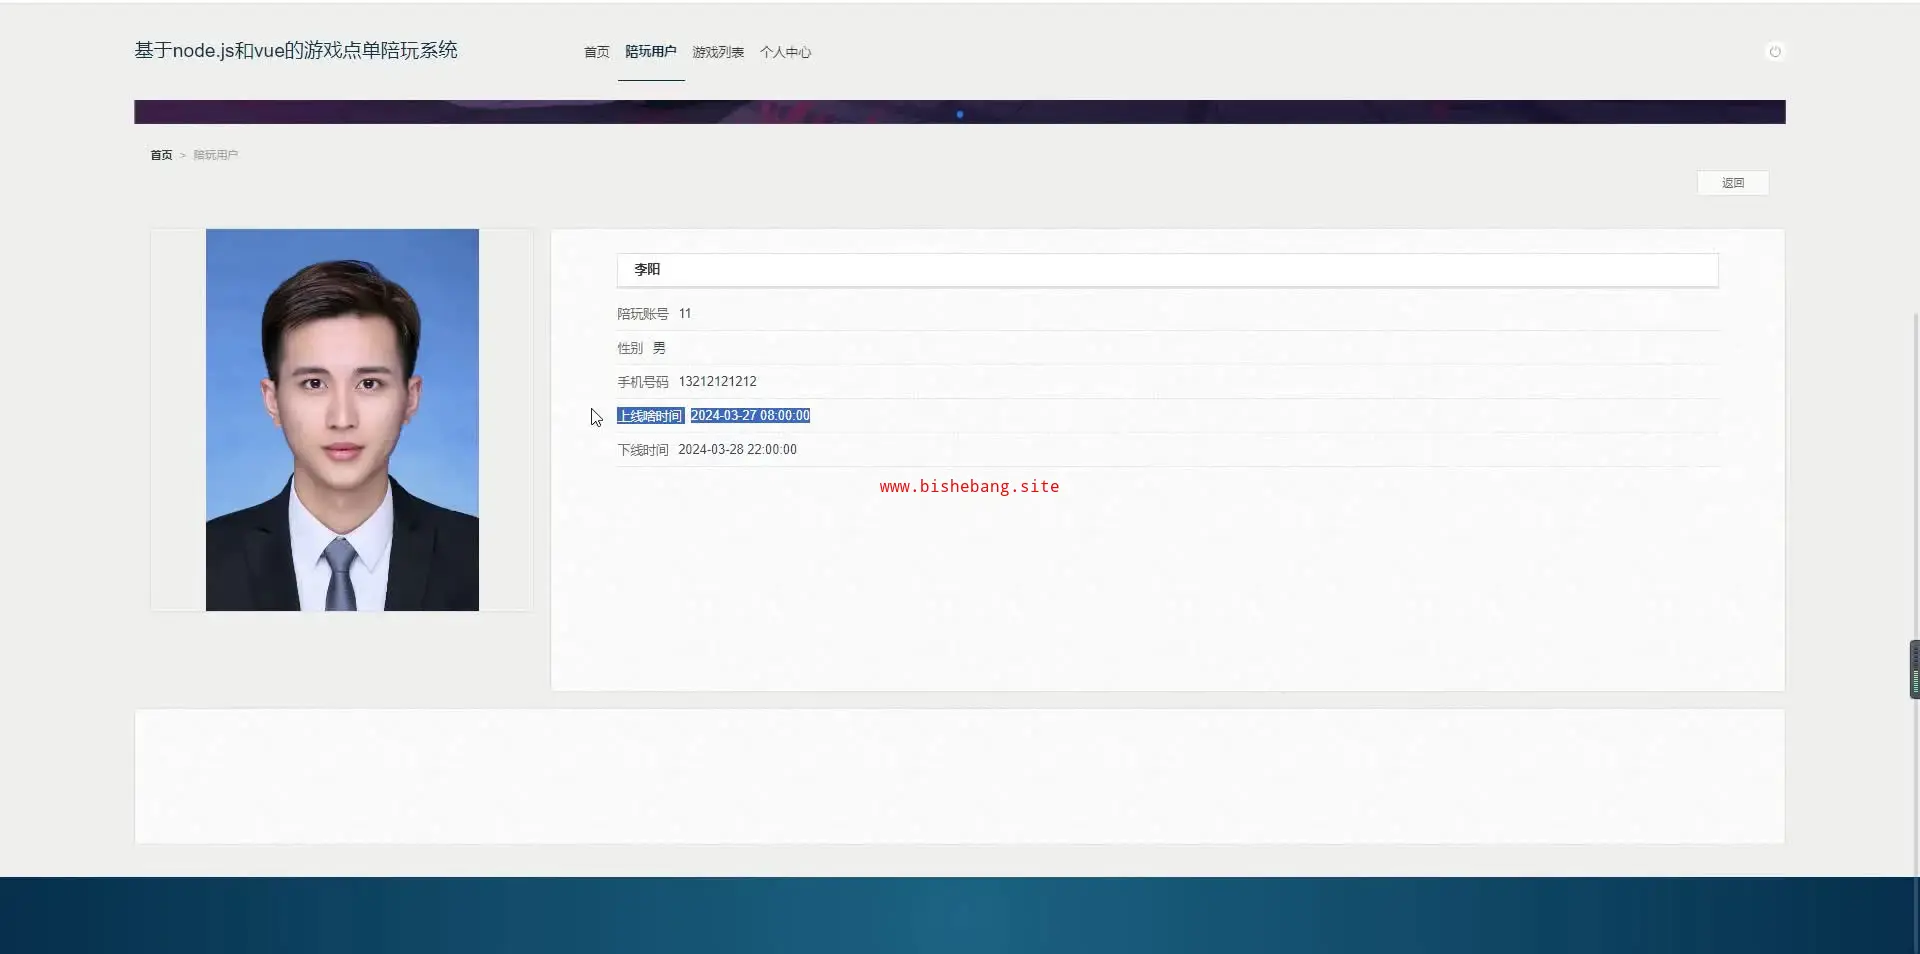Click the power/logout icon in the header
The image size is (1920, 954).
point(1775,52)
